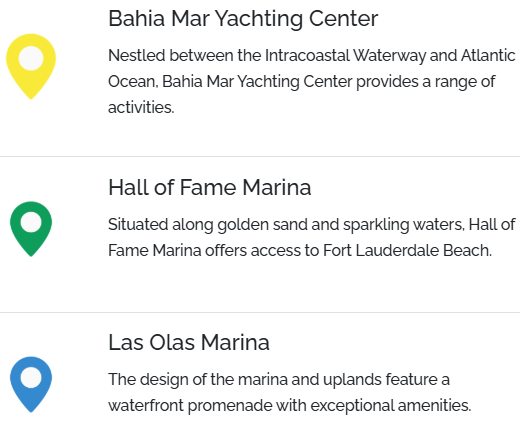Click the description starting 'The design of the marina'
Screen dimensions: 520x423
290,393
